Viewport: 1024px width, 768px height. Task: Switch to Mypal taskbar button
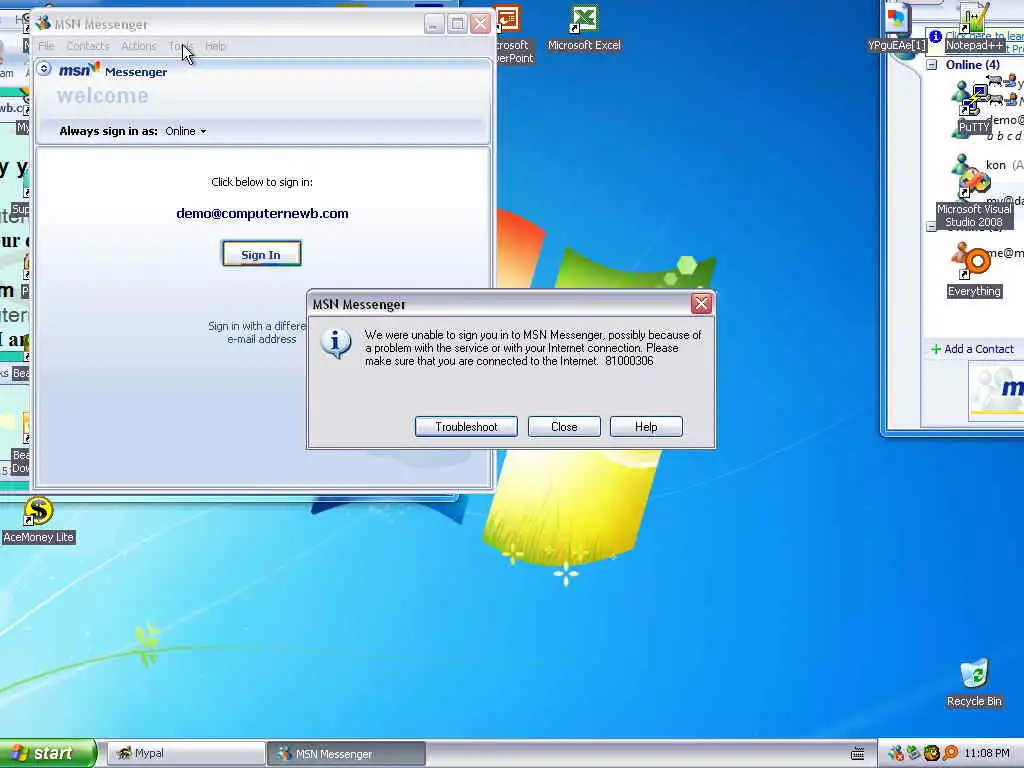(x=185, y=754)
